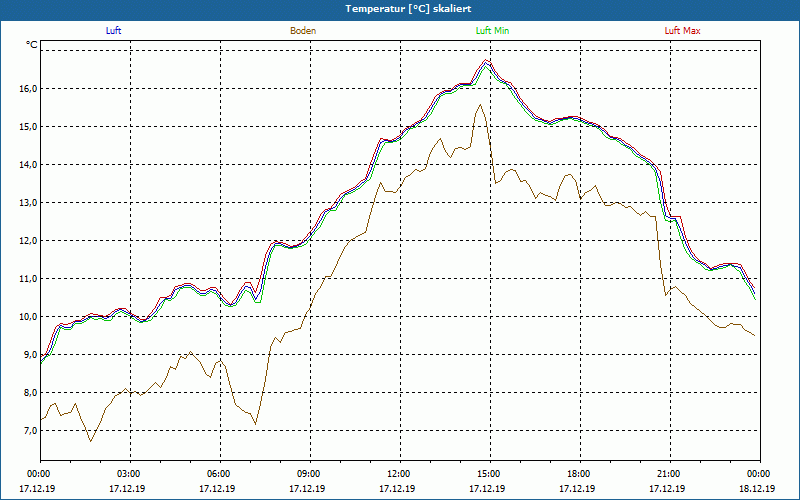This screenshot has height=500, width=800.
Task: Click the air temperature peak near 15:00
Action: click(486, 60)
